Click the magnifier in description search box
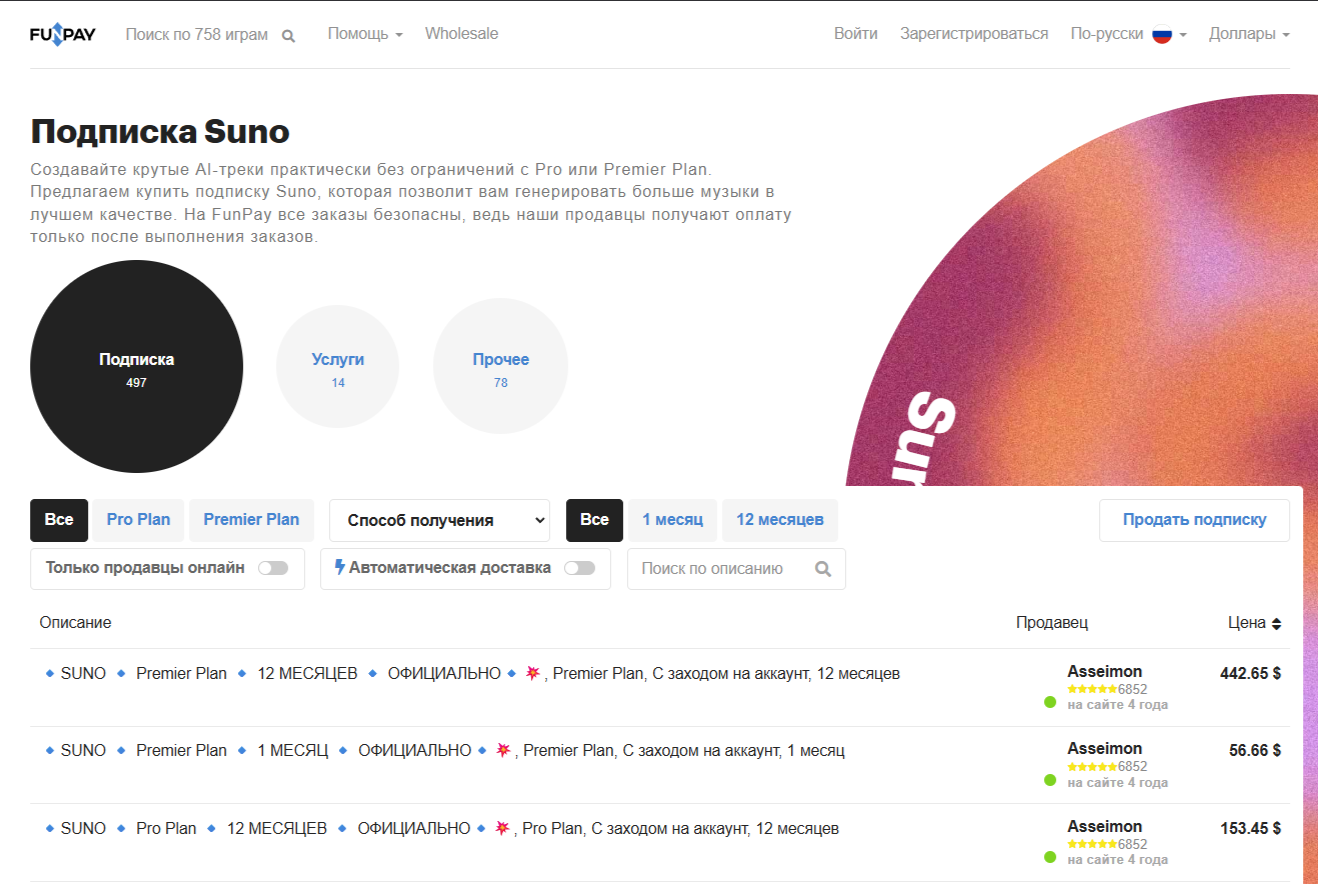Viewport: 1318px width, 884px height. 823,569
